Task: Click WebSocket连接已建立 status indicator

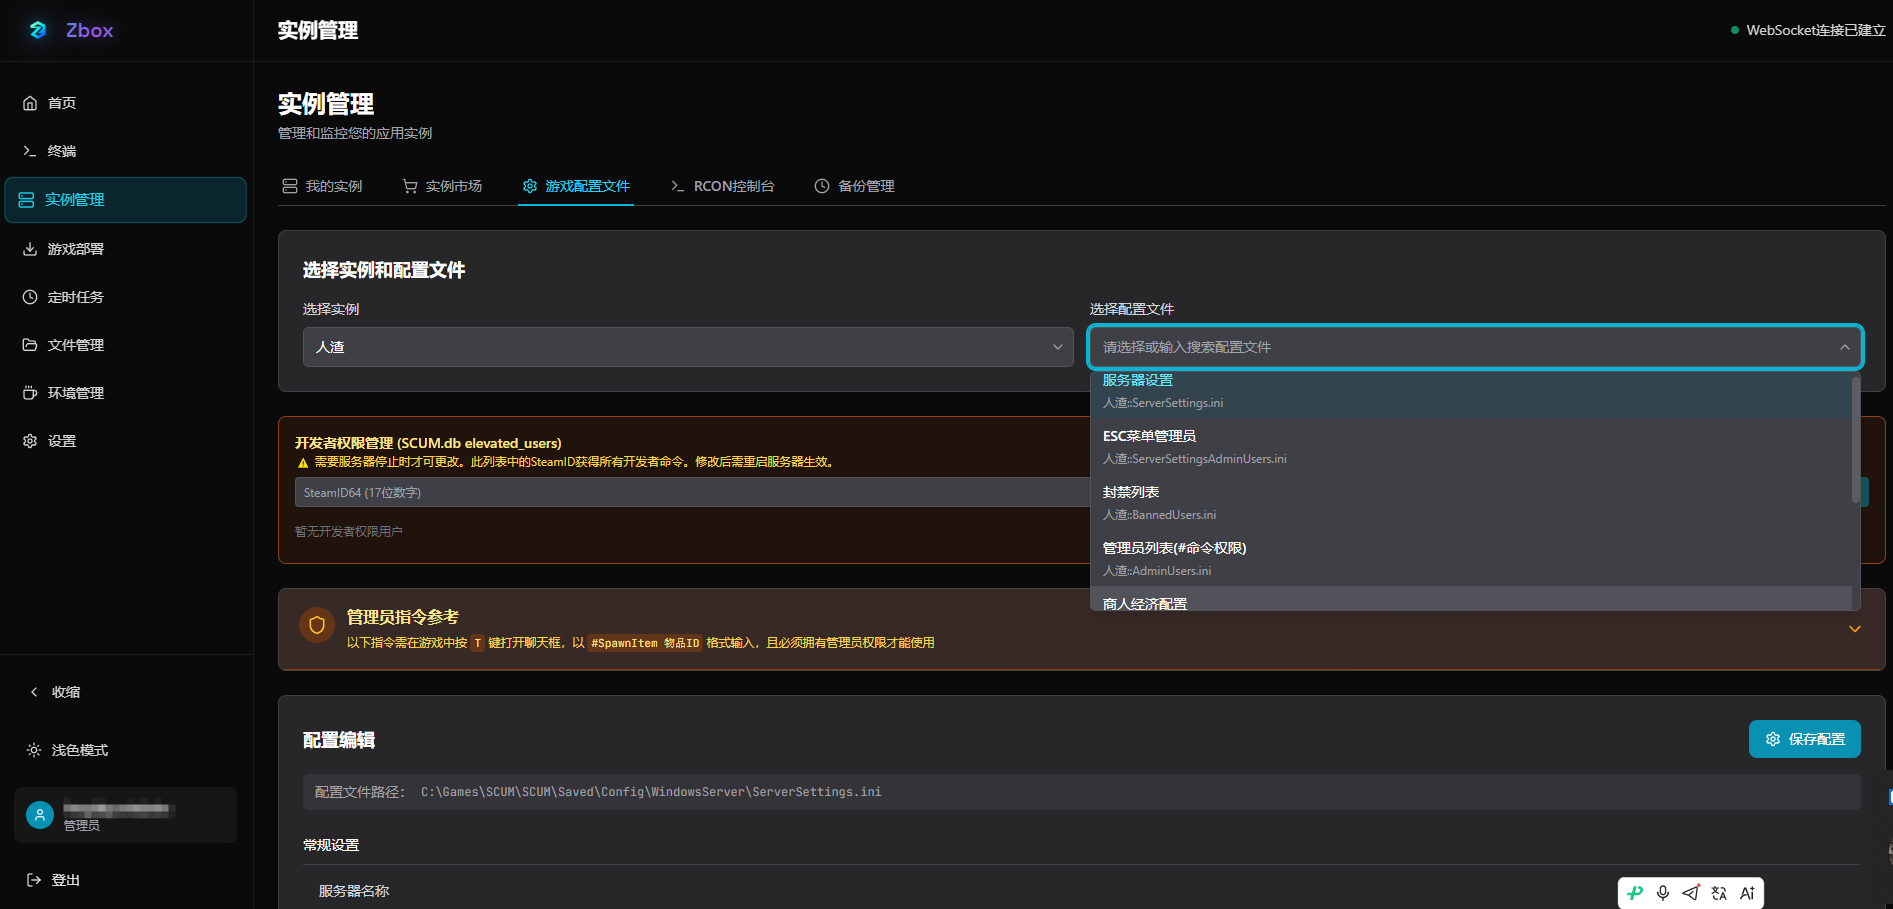Action: tap(1808, 30)
